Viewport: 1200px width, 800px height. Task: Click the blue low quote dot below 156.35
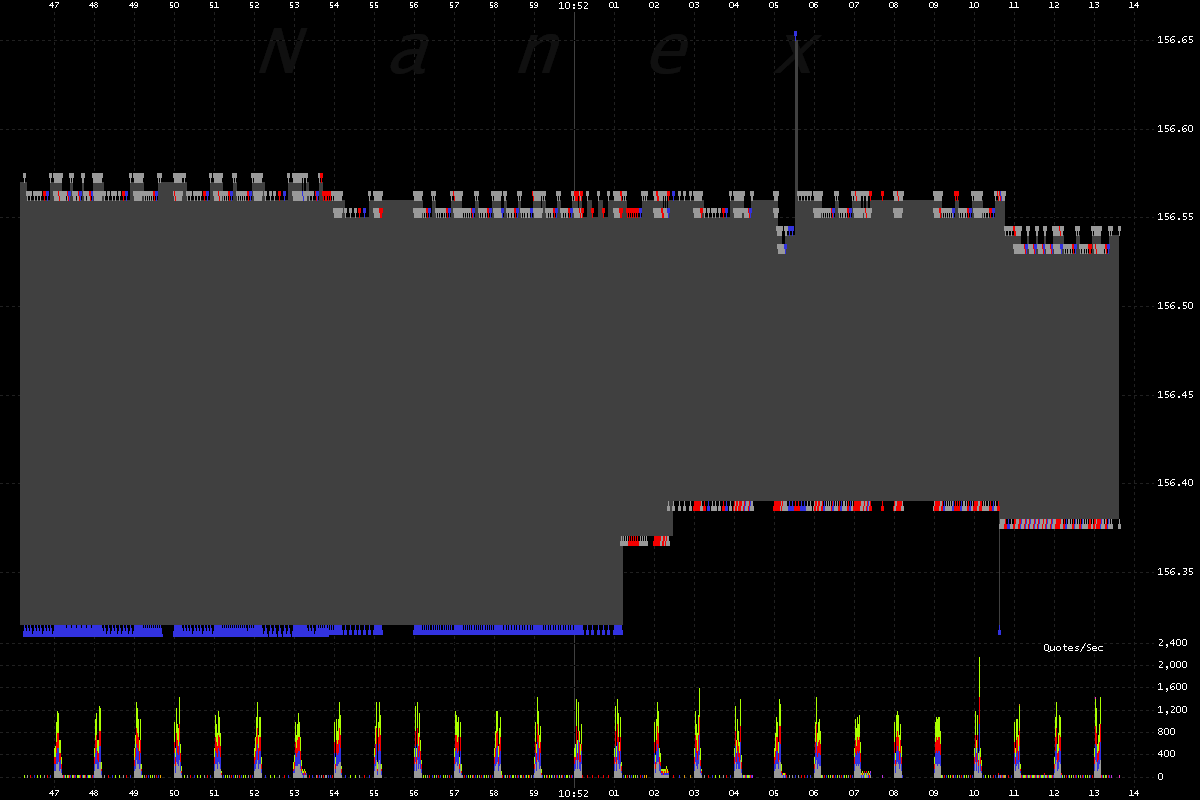tap(999, 632)
